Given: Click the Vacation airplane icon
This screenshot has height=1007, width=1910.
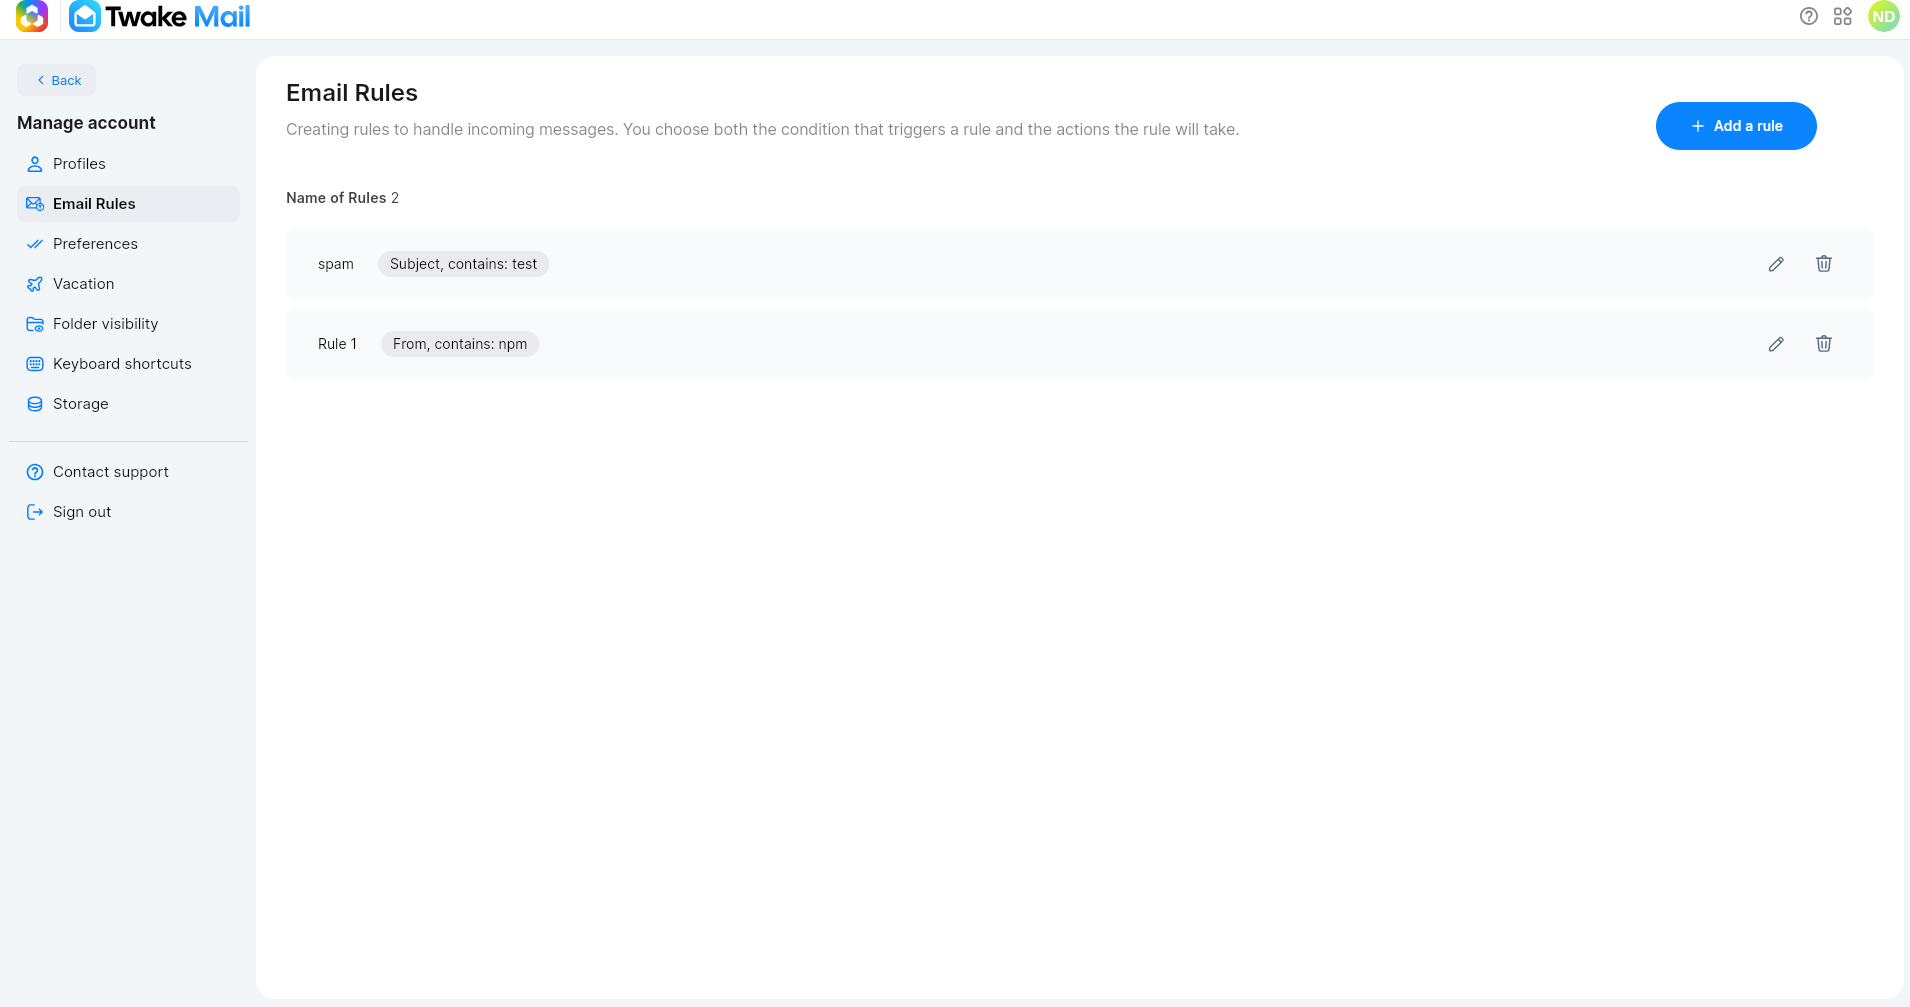Looking at the screenshot, I should pyautogui.click(x=35, y=284).
